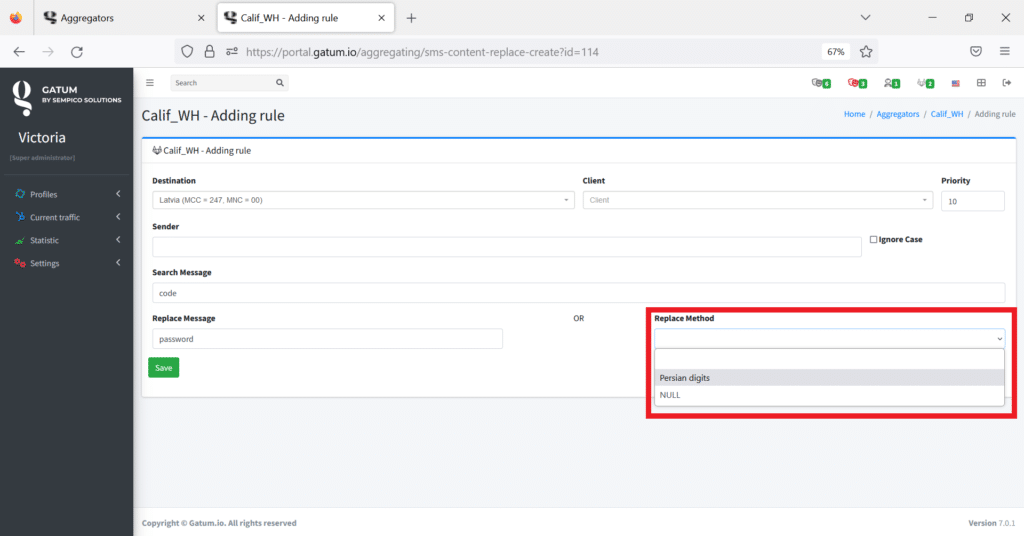Close the Calif_WH - Adding rule tab
Image resolution: width=1024 pixels, height=536 pixels.
381,18
